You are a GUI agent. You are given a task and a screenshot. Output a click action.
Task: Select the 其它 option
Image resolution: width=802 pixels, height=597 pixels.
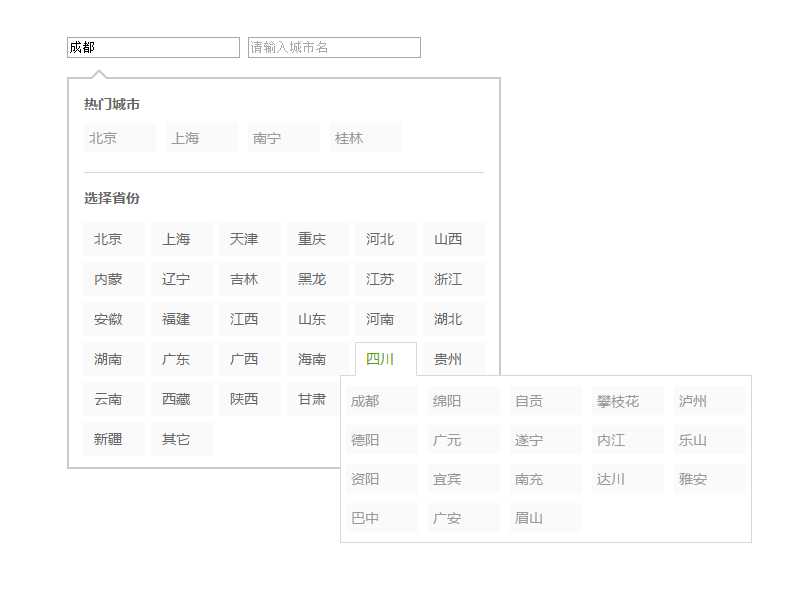(182, 439)
